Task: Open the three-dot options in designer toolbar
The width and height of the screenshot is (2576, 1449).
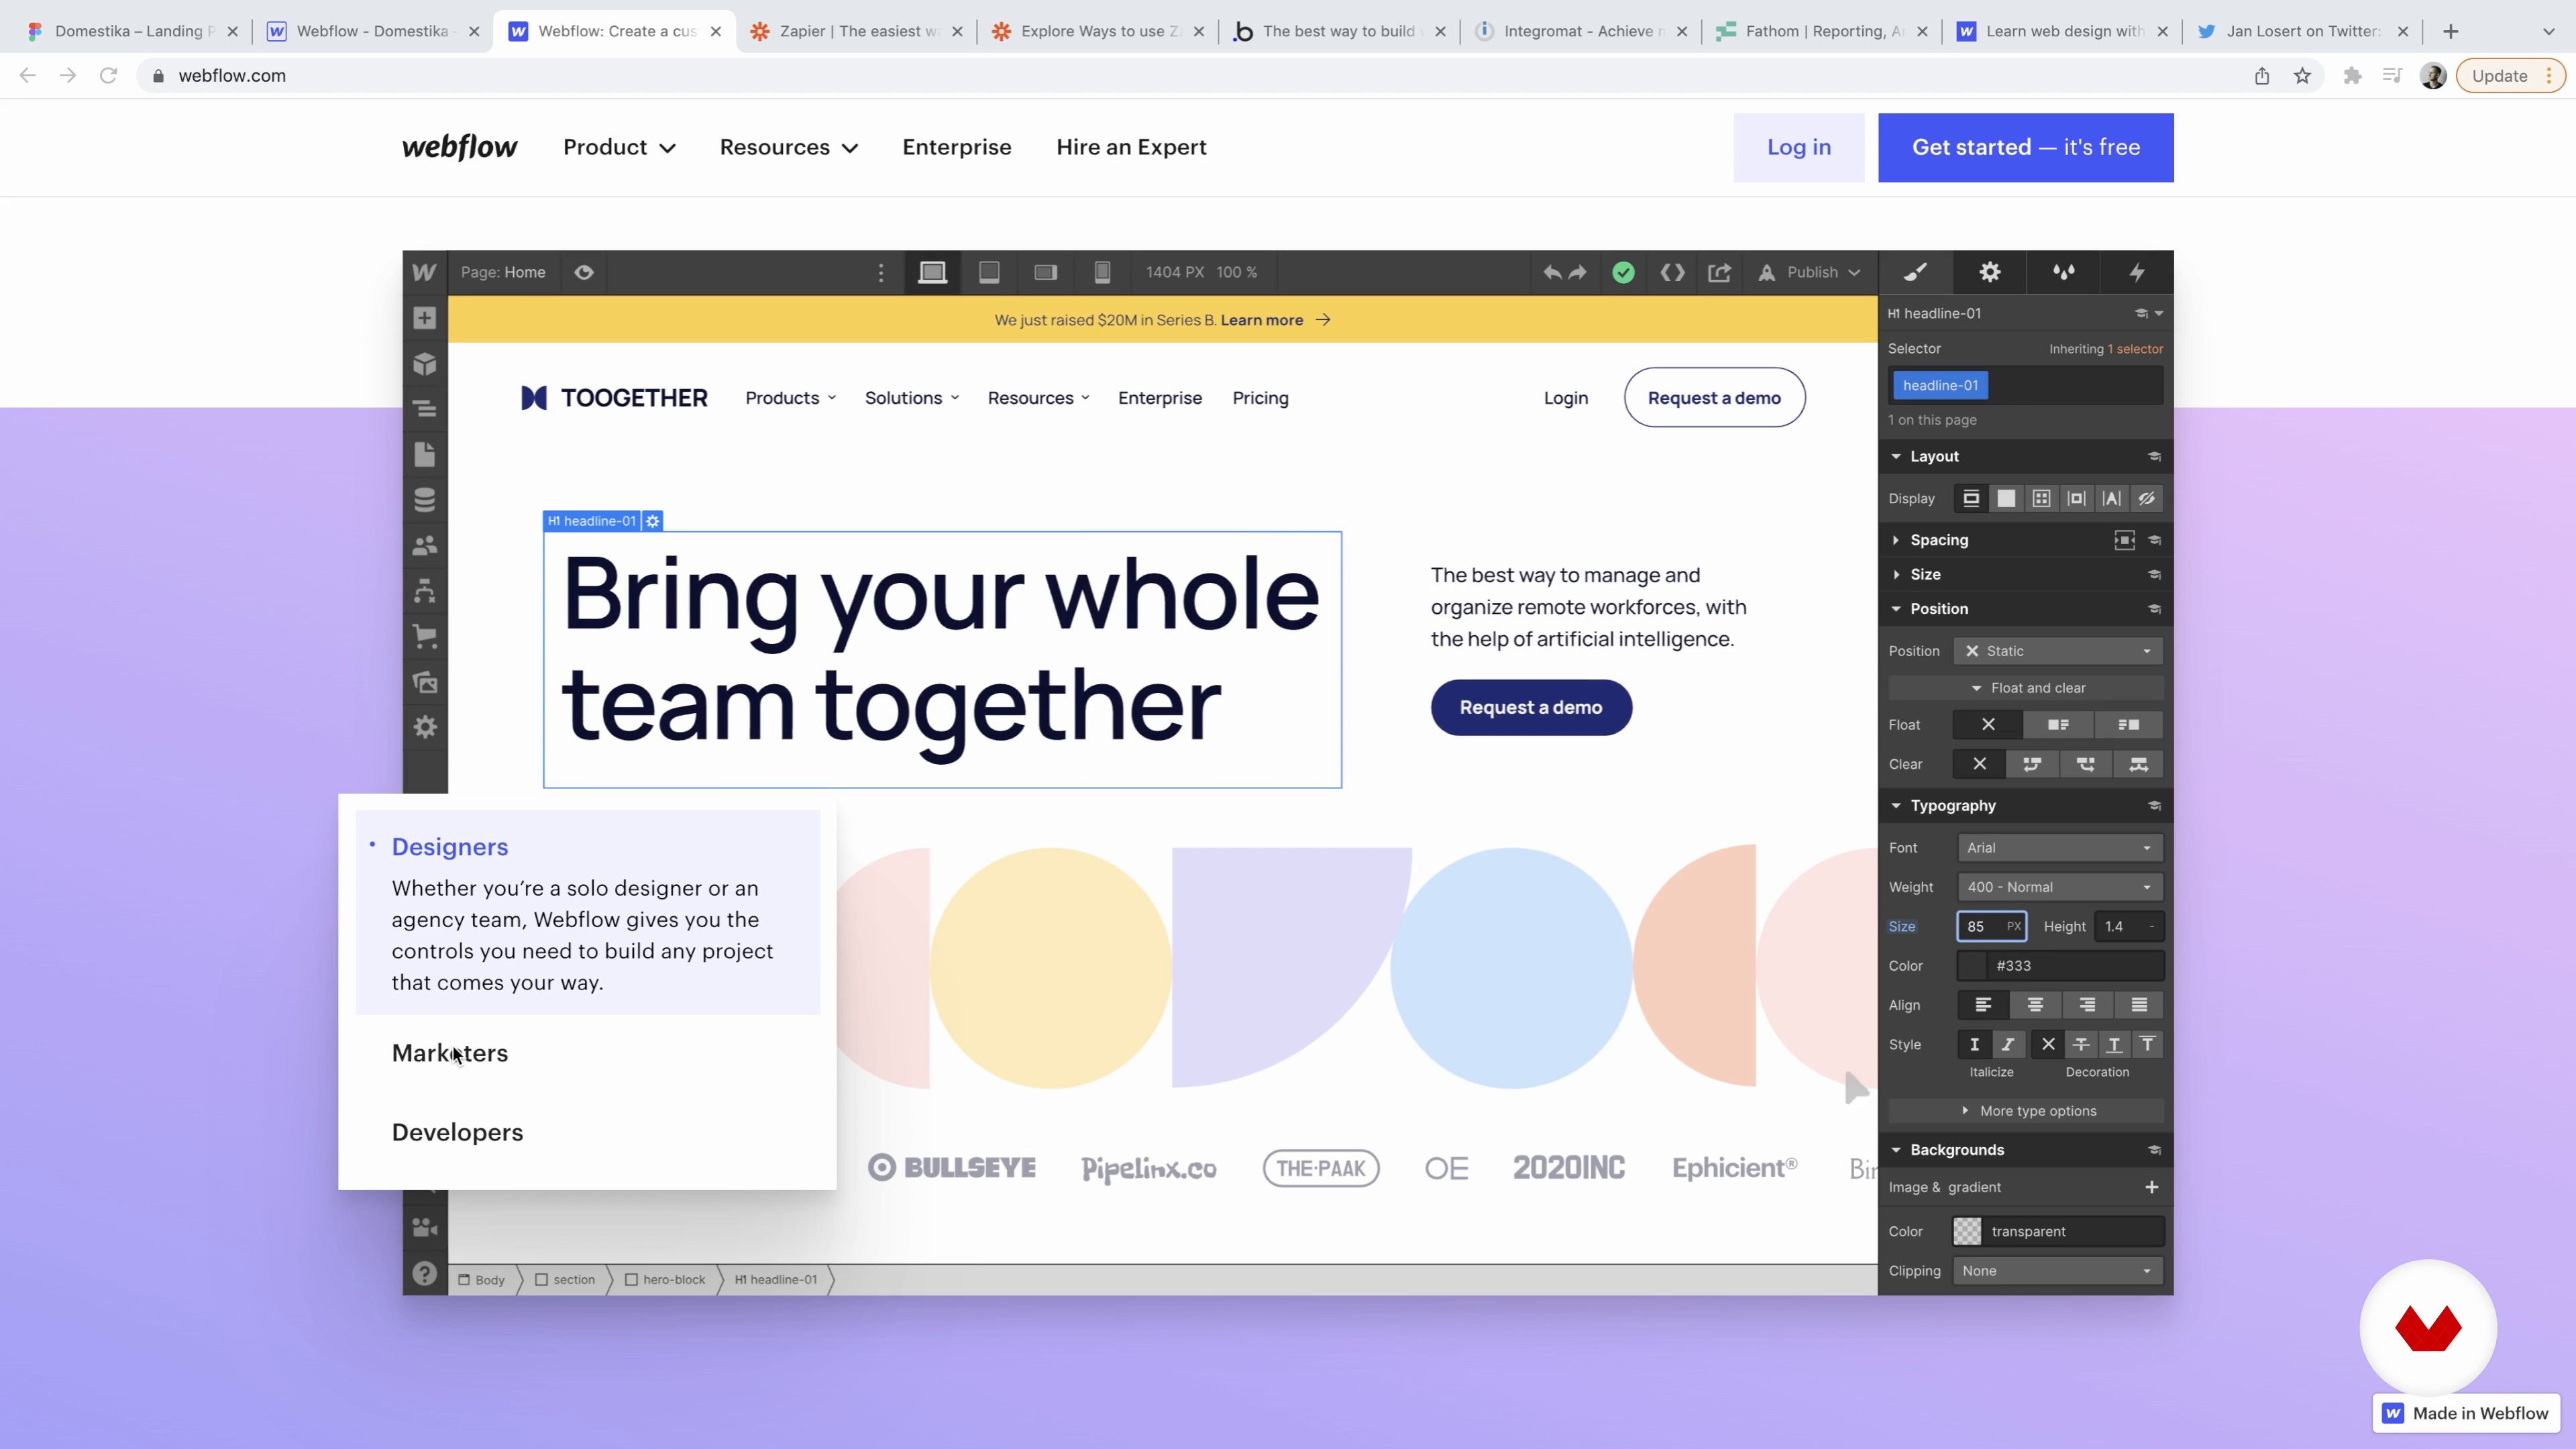Action: coord(881,272)
